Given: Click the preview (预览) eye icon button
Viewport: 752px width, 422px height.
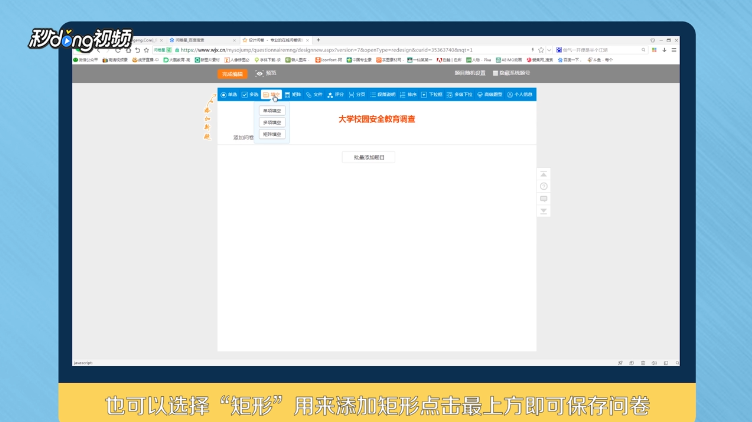Looking at the screenshot, I should point(265,73).
